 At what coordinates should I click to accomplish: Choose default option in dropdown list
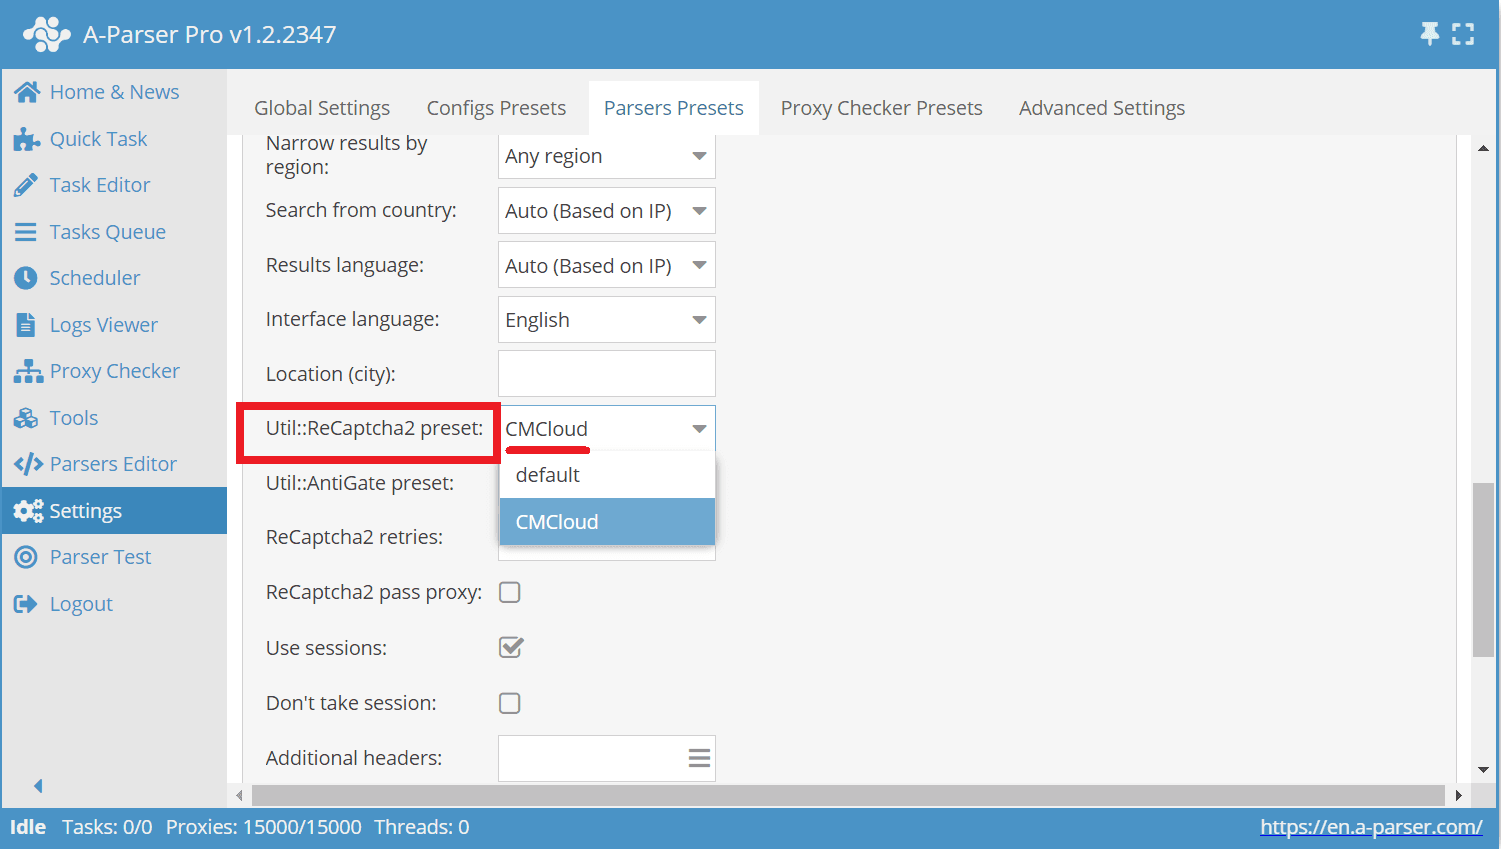point(607,475)
